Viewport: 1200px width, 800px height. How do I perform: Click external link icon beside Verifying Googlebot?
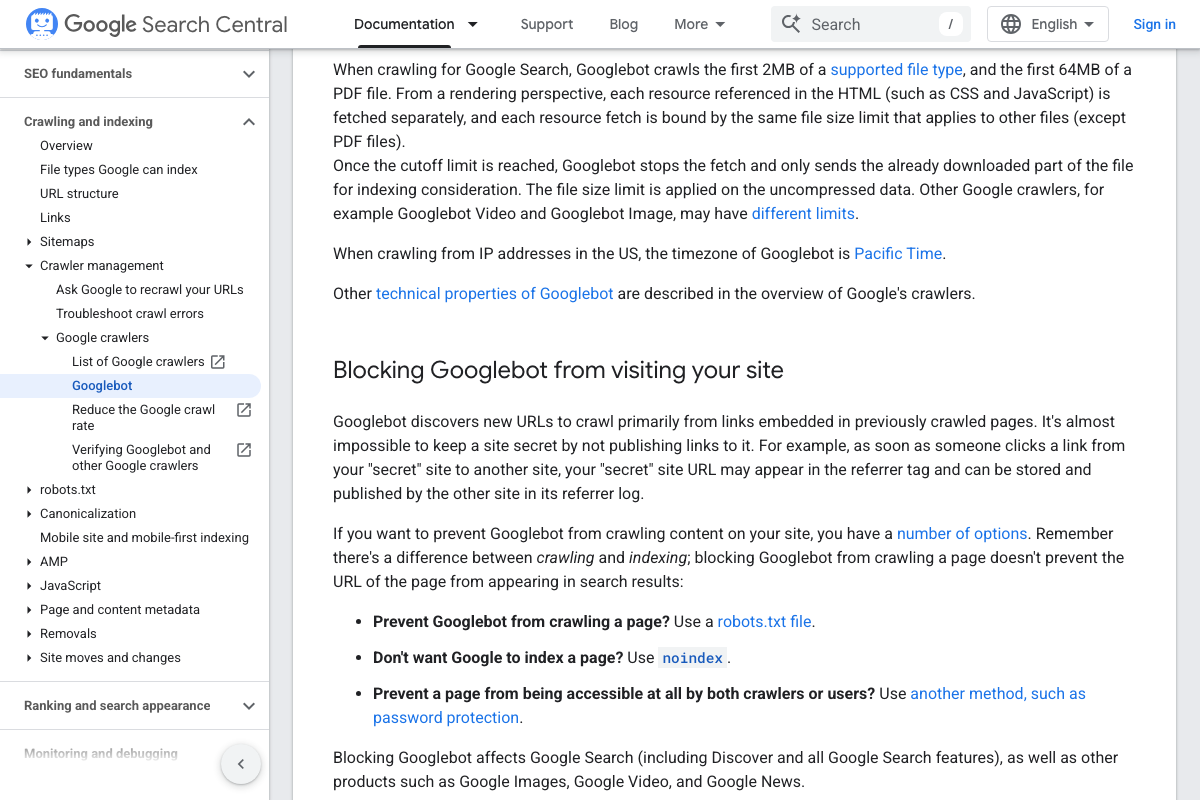pyautogui.click(x=243, y=450)
